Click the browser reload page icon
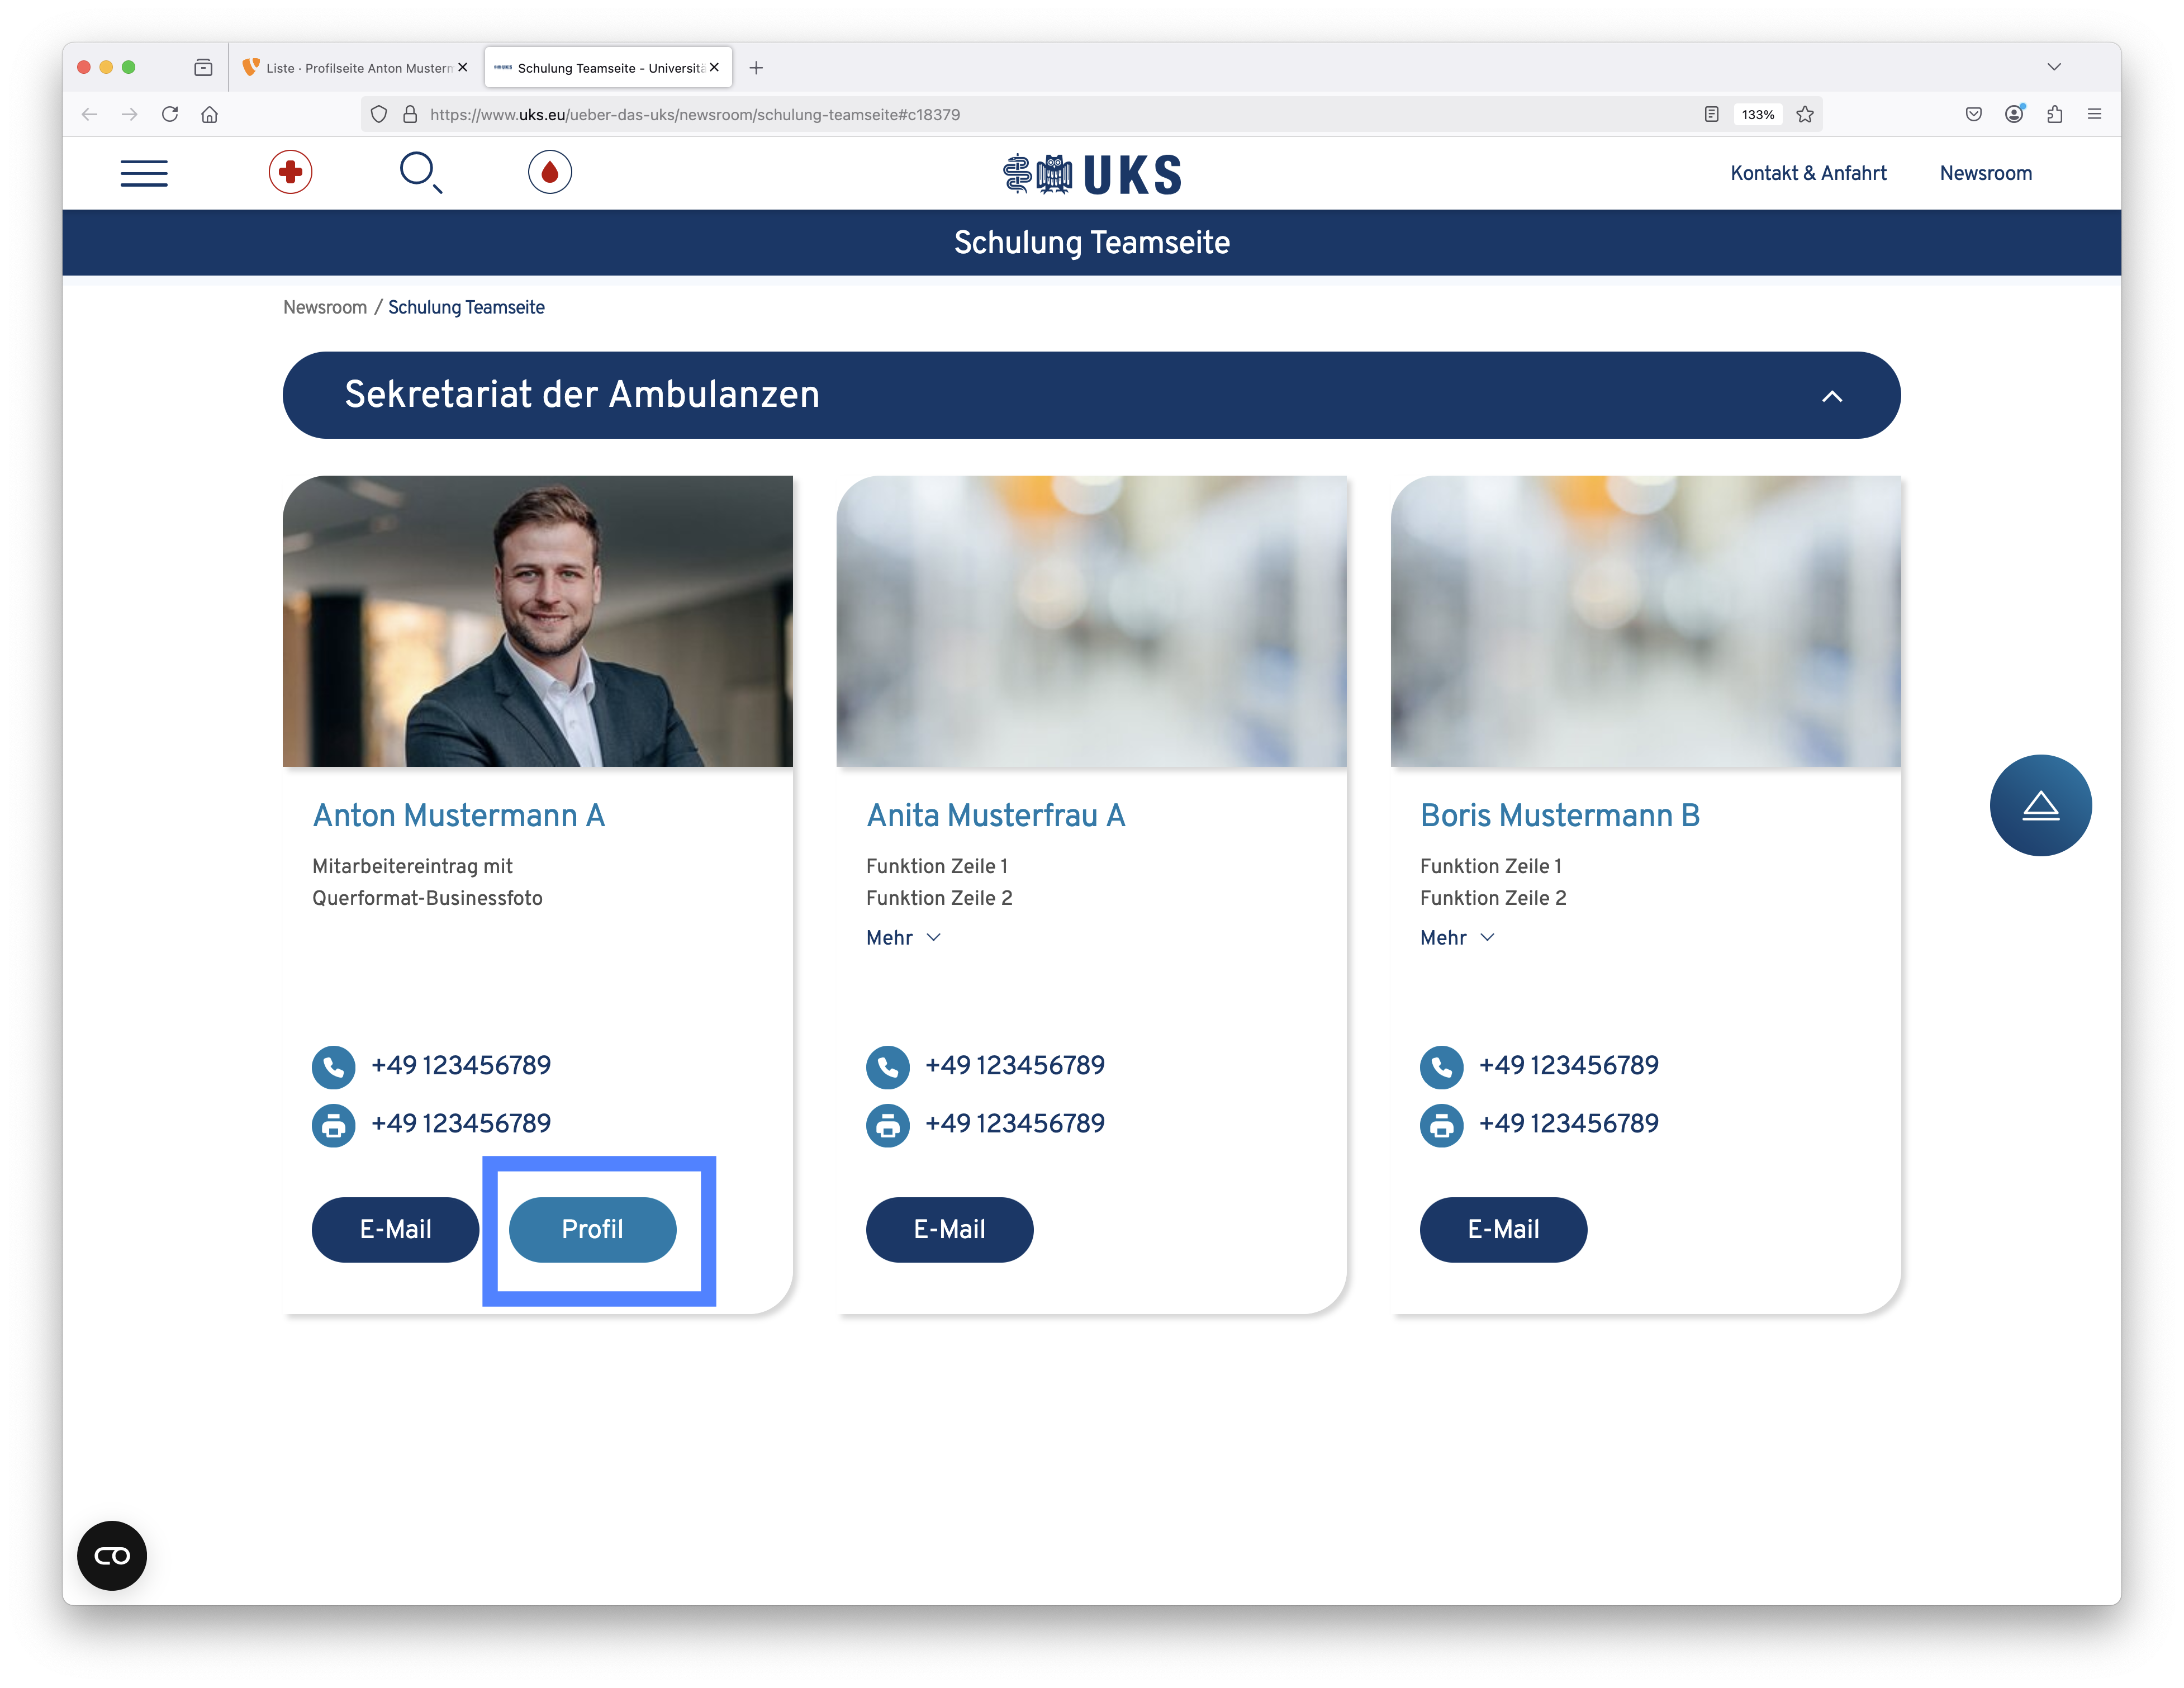This screenshot has width=2184, height=1688. click(x=170, y=114)
